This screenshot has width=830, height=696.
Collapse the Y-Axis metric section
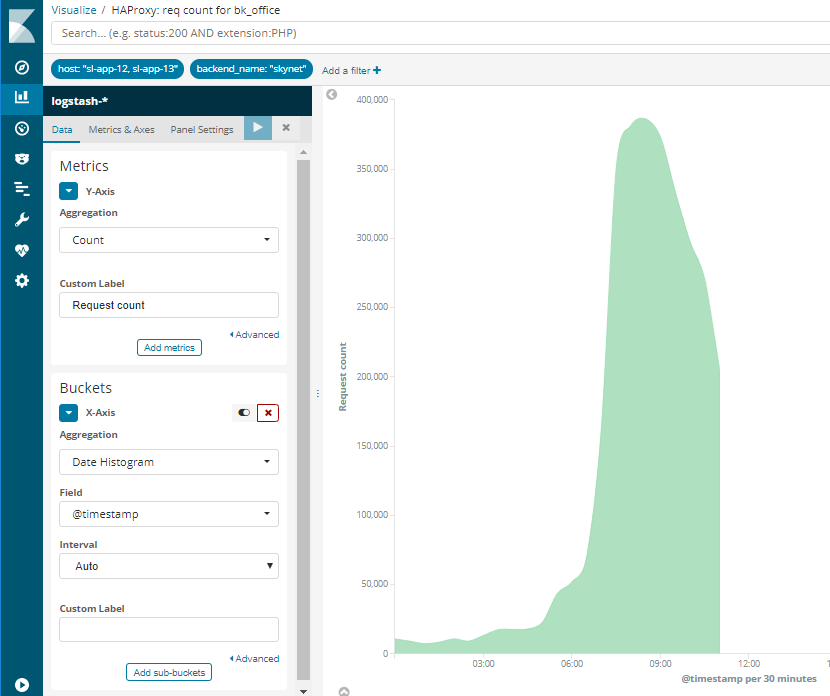pos(68,190)
